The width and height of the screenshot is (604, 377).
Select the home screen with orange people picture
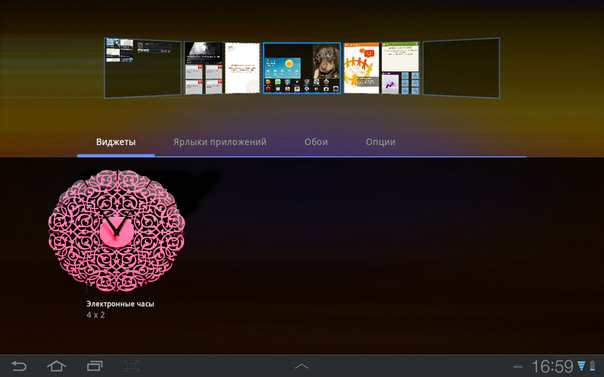tap(381, 68)
